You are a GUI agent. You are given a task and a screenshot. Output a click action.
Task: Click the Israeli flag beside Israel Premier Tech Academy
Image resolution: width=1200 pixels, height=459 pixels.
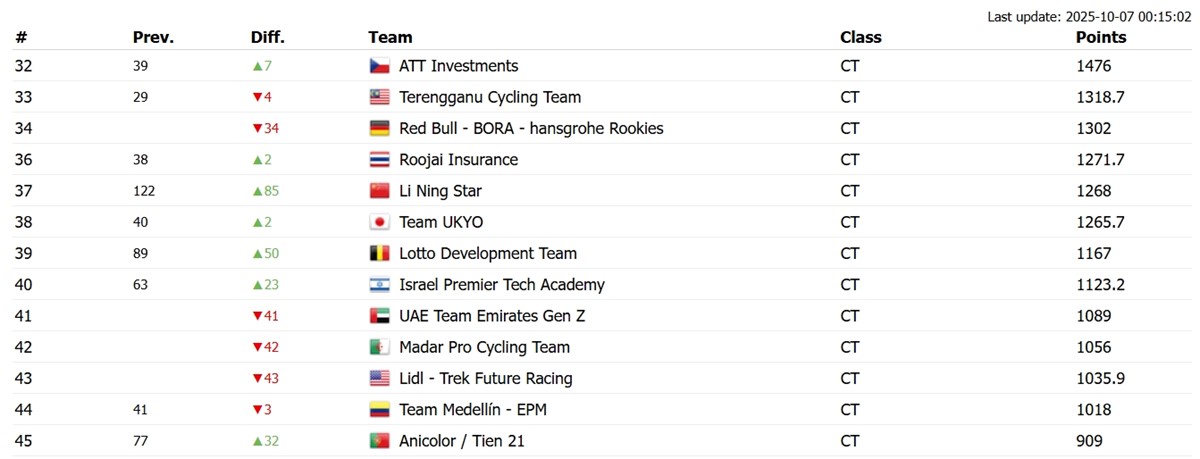[x=379, y=285]
